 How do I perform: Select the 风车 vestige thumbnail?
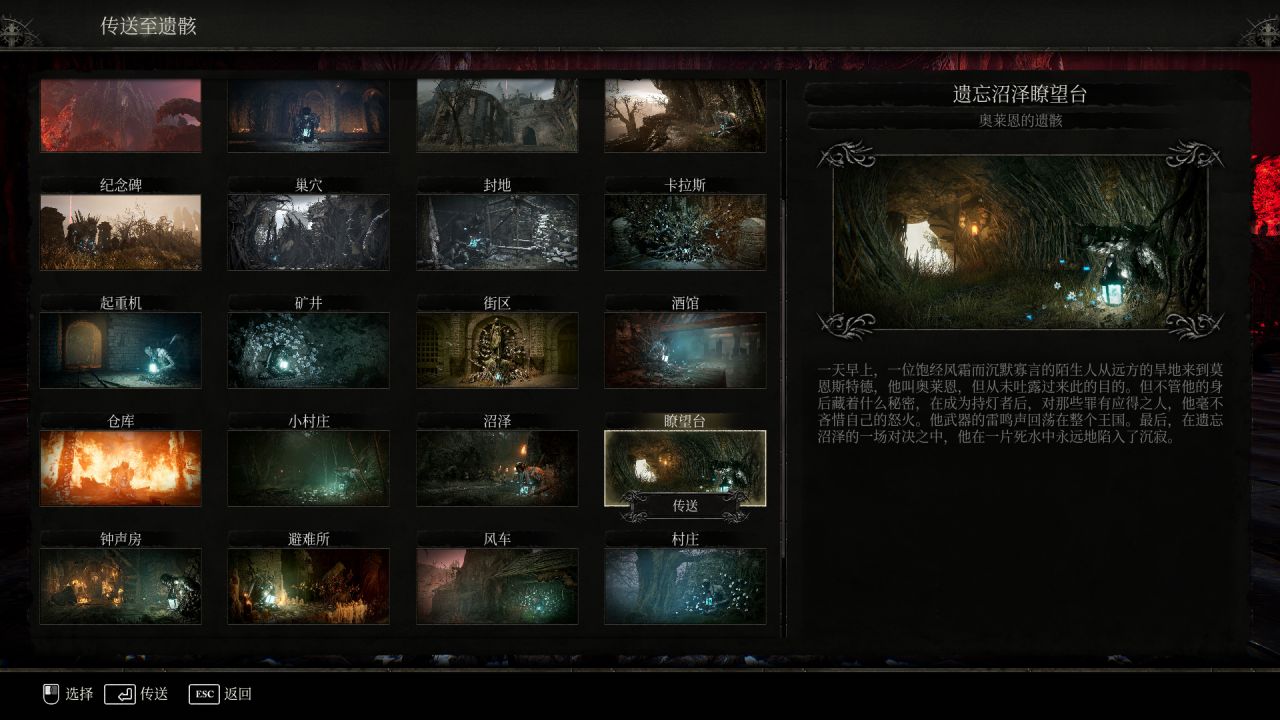(x=497, y=586)
